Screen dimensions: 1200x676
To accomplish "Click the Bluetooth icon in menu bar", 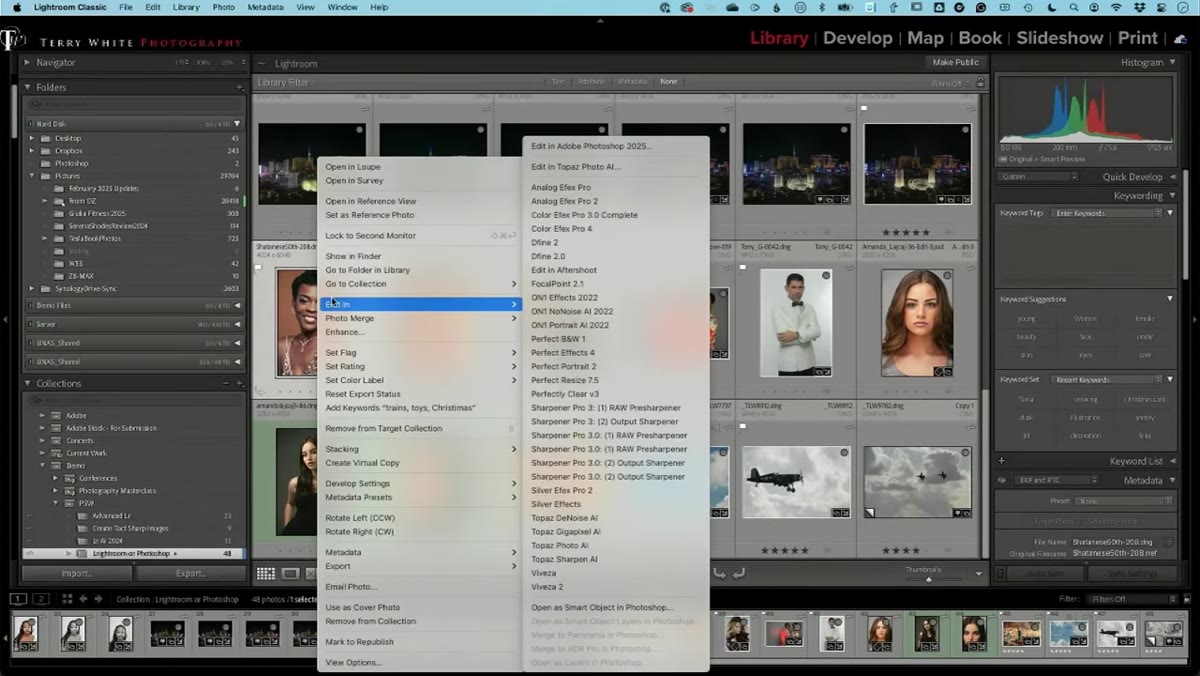I will point(821,7).
